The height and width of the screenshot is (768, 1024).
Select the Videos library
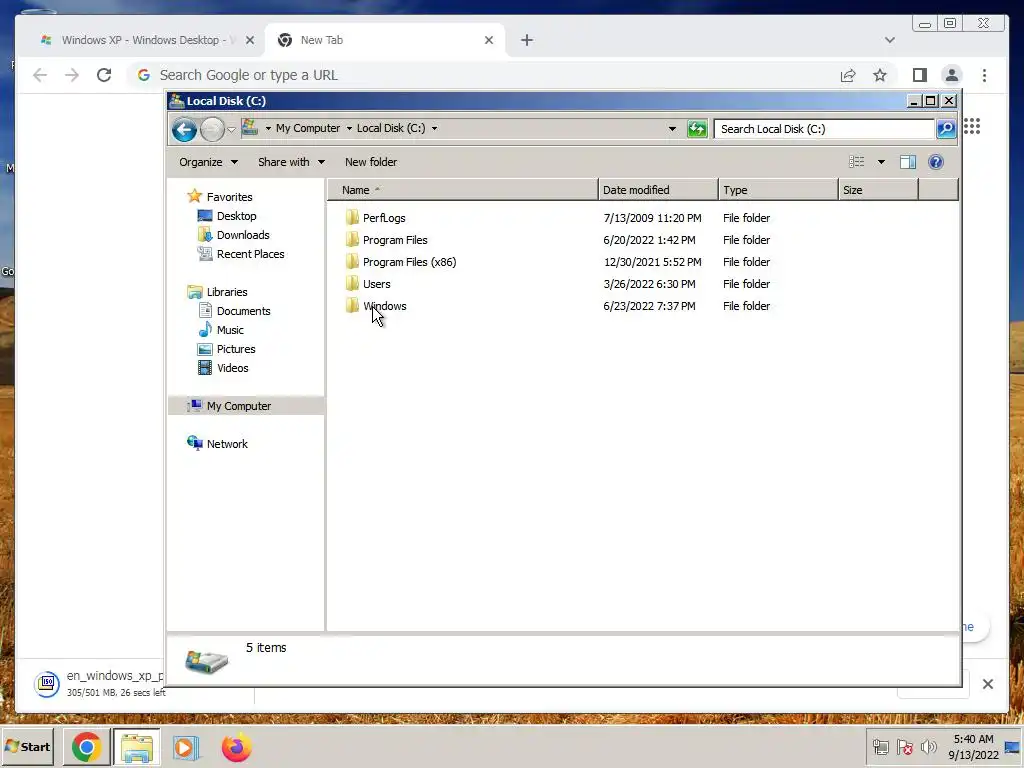click(x=232, y=368)
